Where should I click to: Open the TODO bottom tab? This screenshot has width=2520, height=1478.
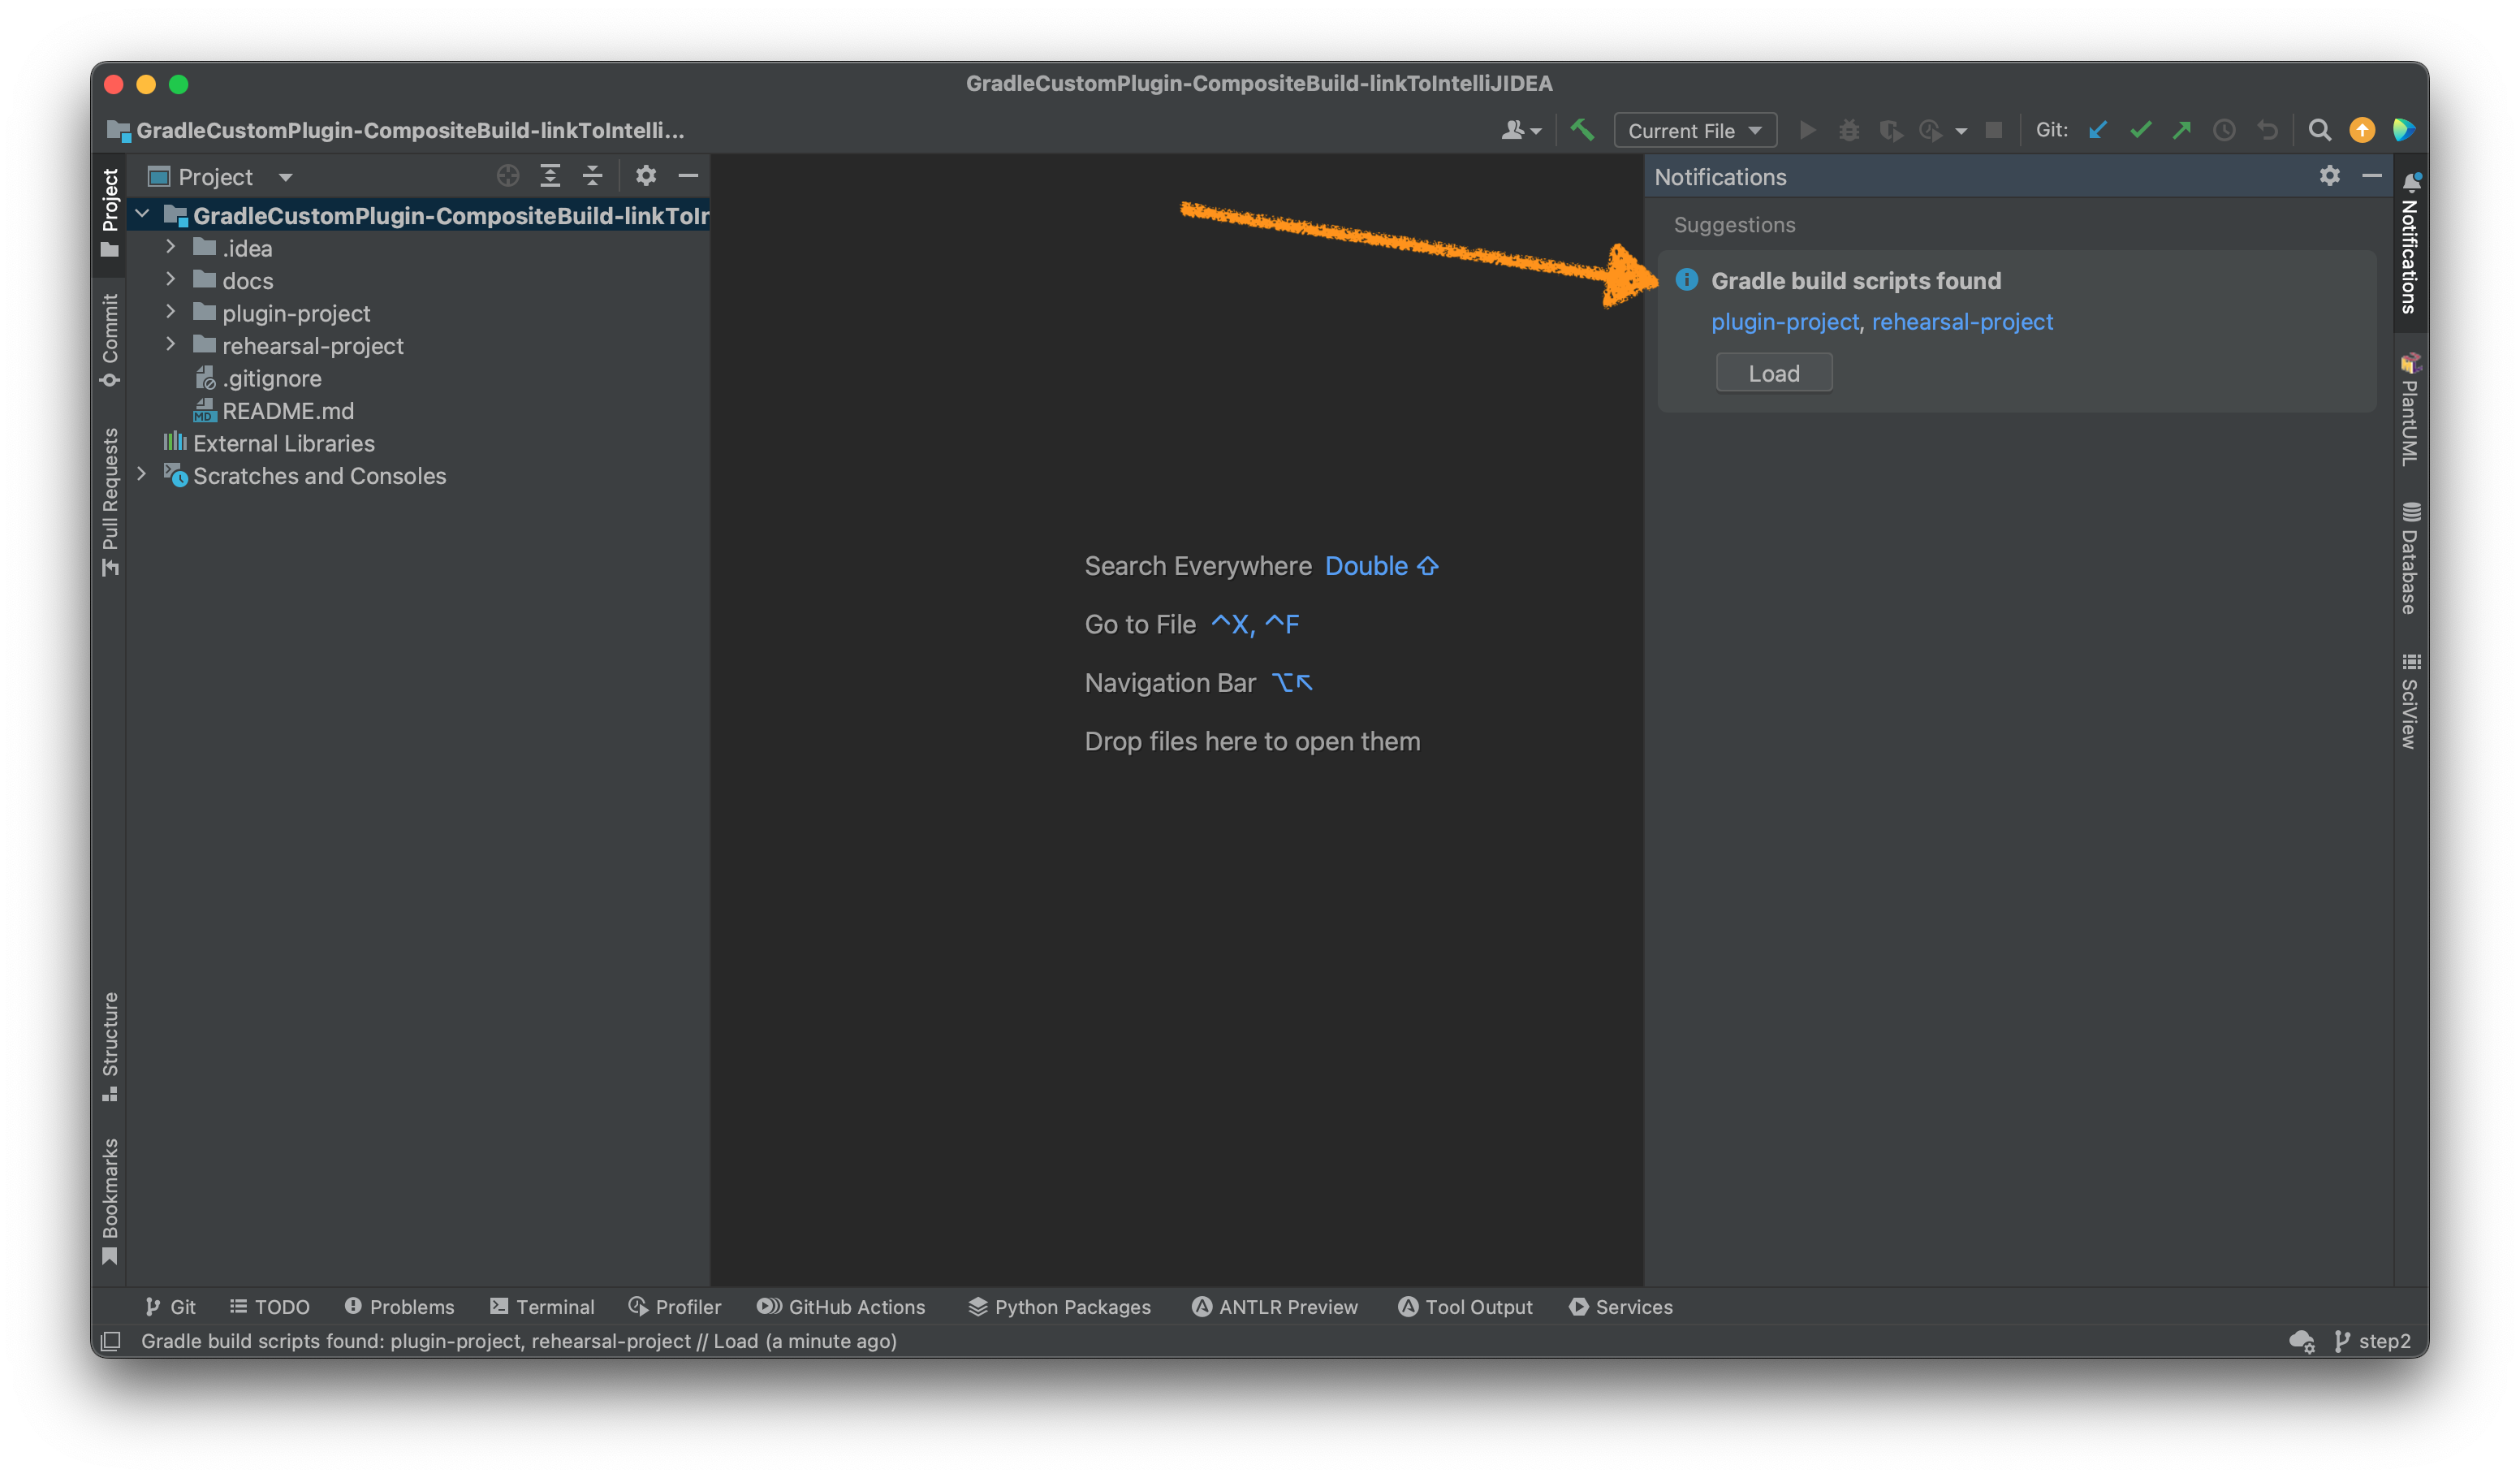[269, 1307]
